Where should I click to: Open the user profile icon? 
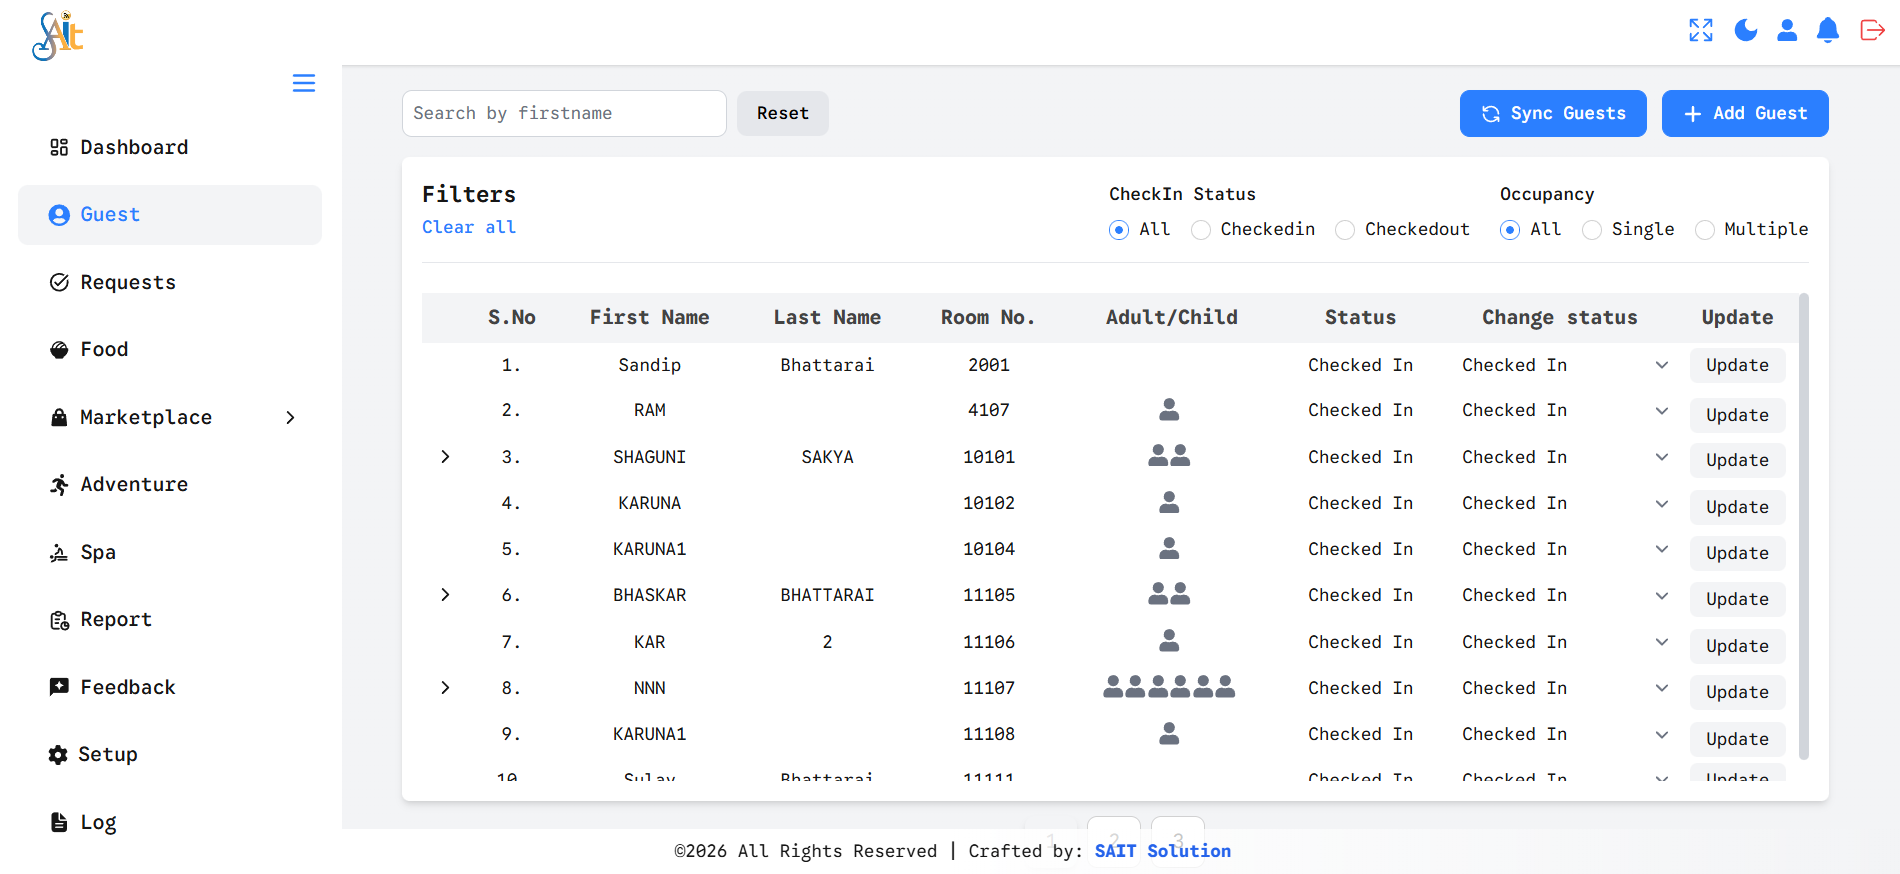tap(1787, 30)
